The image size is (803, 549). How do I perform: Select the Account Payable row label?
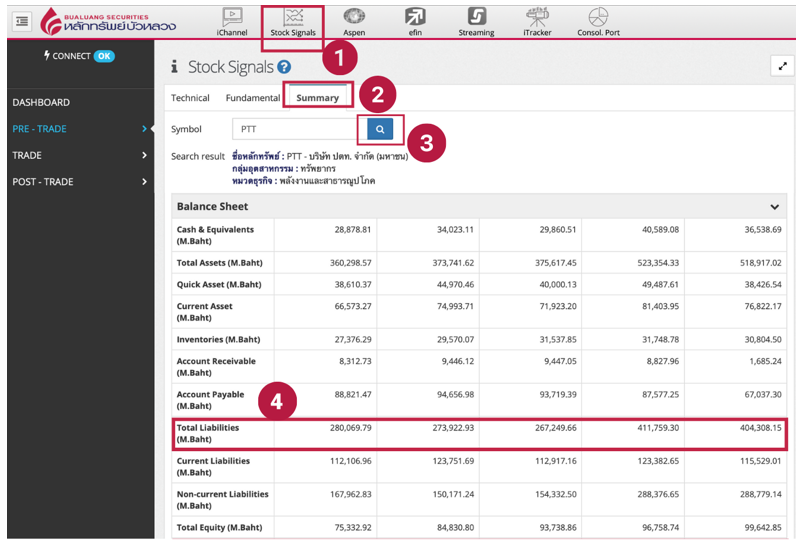click(210, 400)
